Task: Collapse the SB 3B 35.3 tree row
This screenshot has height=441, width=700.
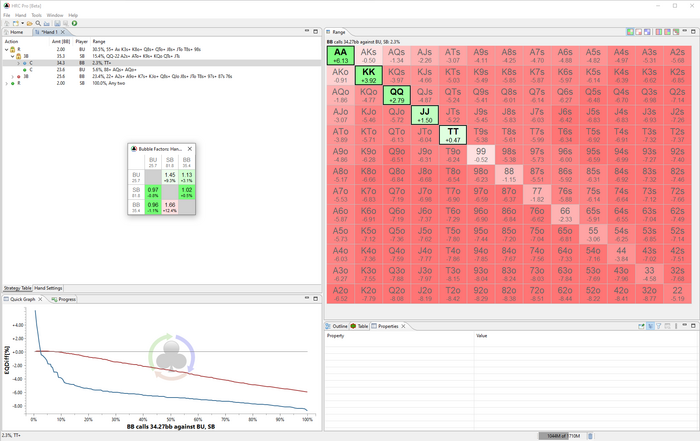Action: [x=12, y=56]
